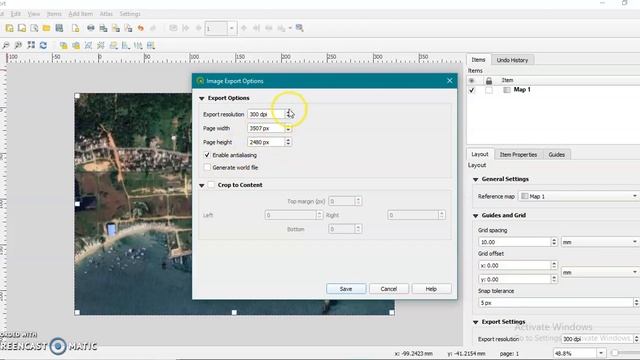Image resolution: width=640 pixels, height=360 pixels.
Task: Close the Image Export Options dialog
Action: tap(449, 81)
